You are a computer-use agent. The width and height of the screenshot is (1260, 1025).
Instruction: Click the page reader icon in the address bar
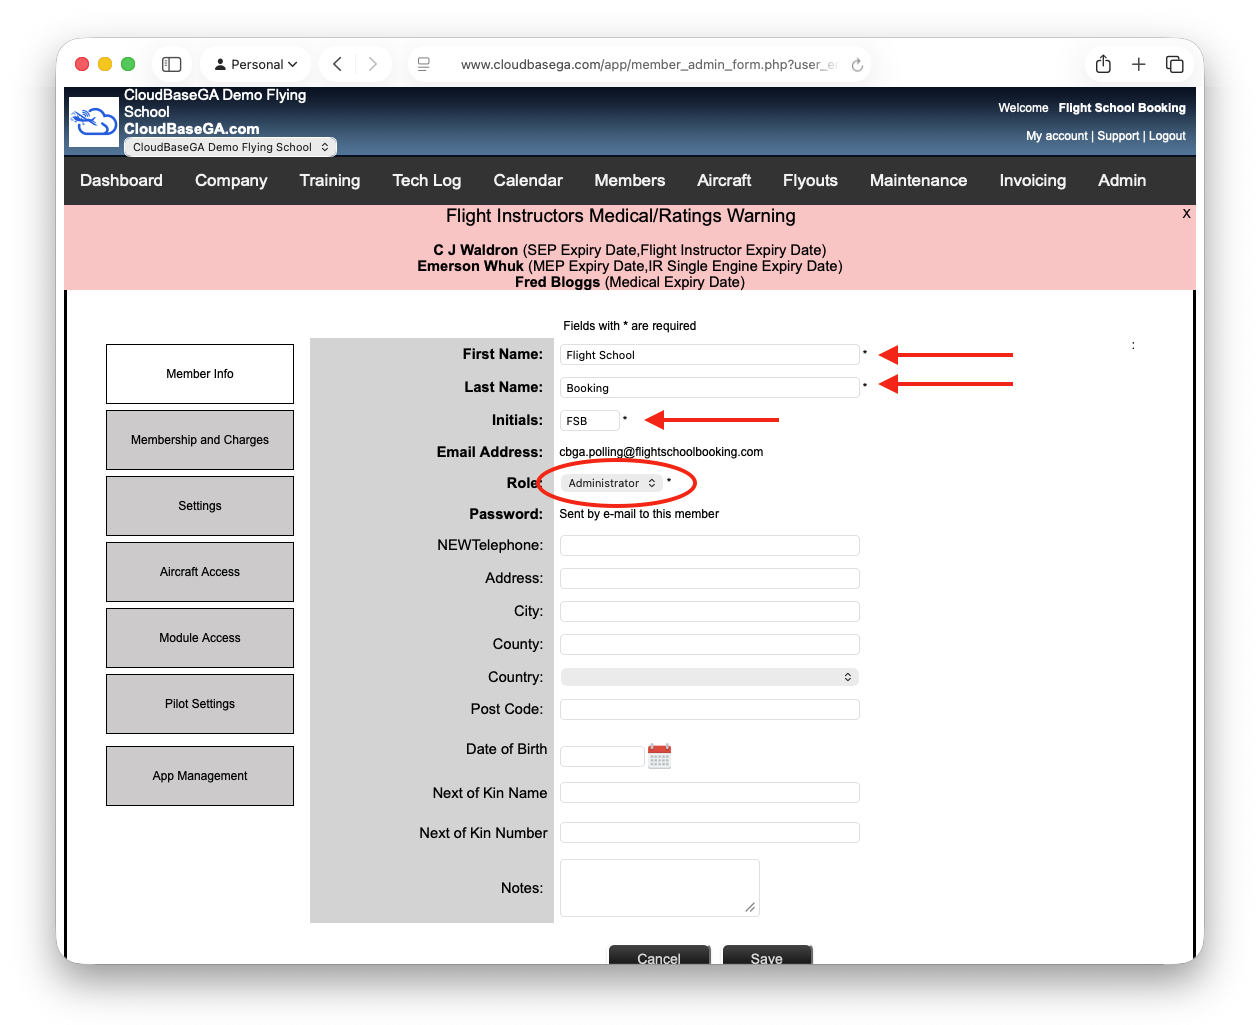[424, 64]
